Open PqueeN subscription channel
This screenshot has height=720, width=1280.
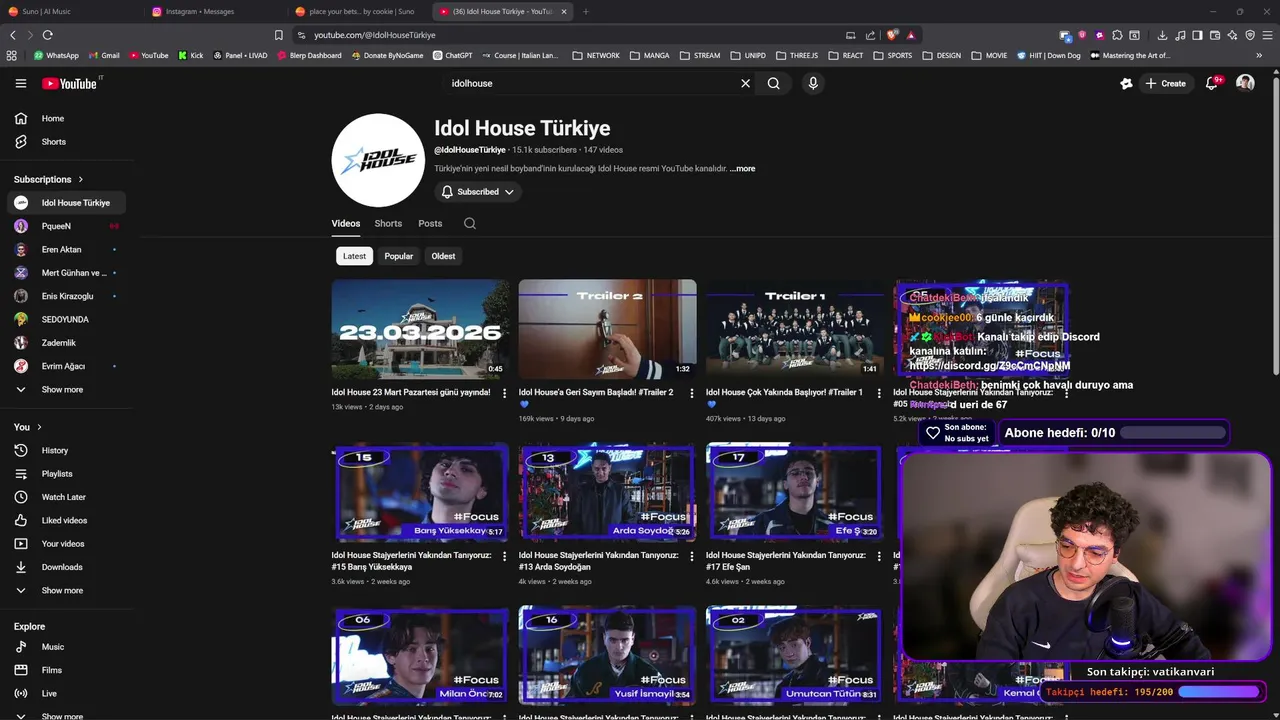click(66, 226)
